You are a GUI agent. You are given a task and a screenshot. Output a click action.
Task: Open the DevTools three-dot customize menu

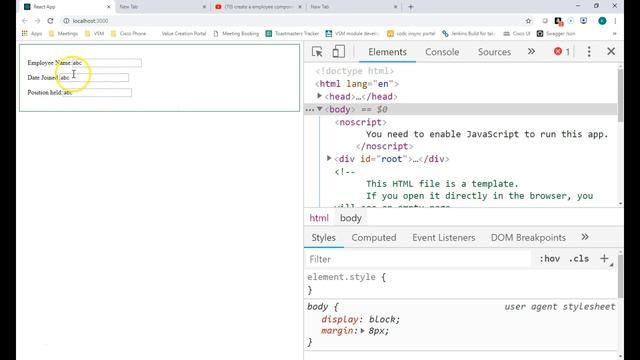[589, 51]
